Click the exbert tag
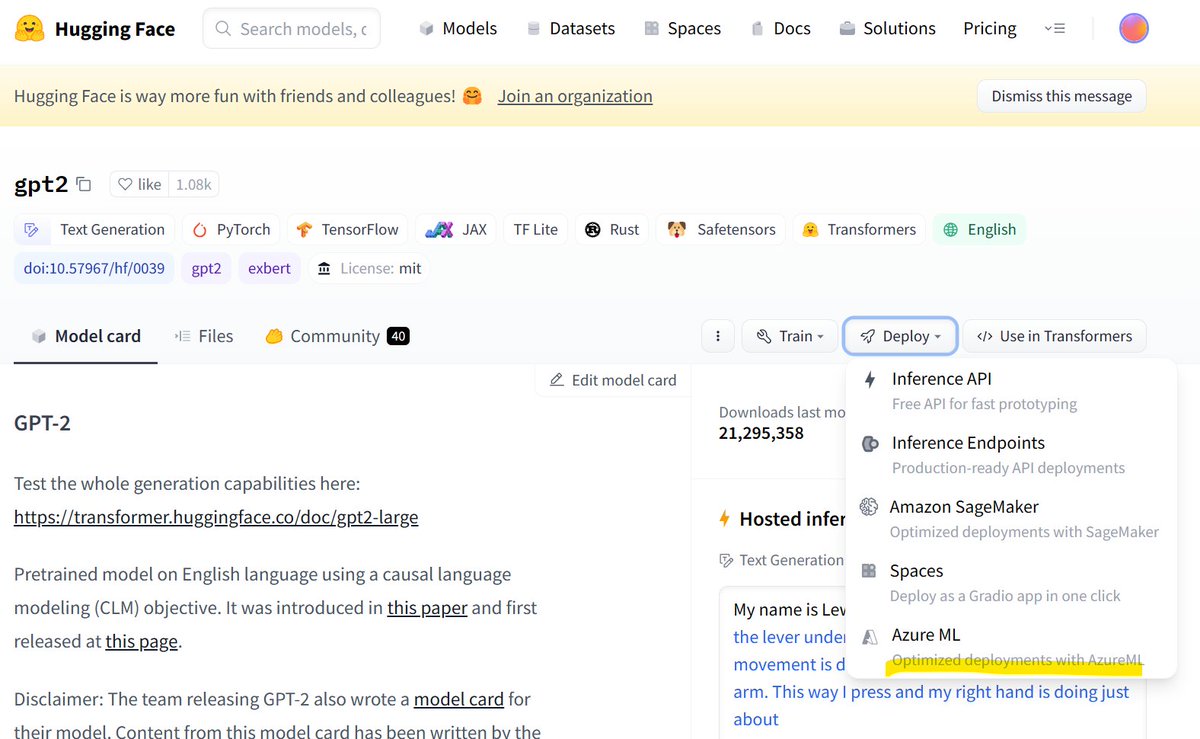The width and height of the screenshot is (1200, 739). [269, 268]
